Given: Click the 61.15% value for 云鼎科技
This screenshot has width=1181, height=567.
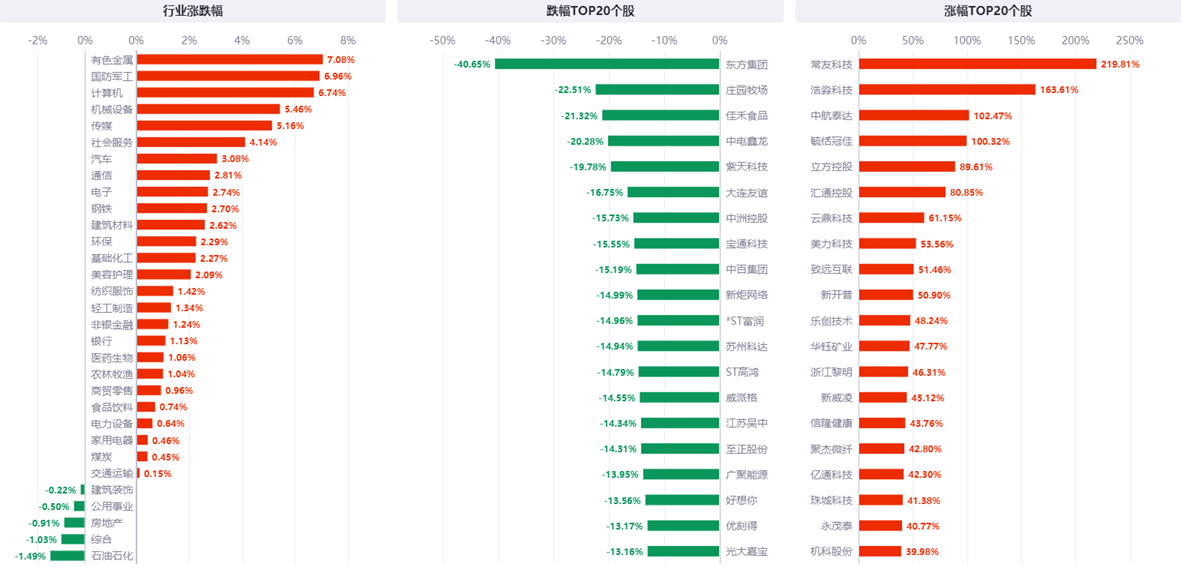Looking at the screenshot, I should click(944, 218).
